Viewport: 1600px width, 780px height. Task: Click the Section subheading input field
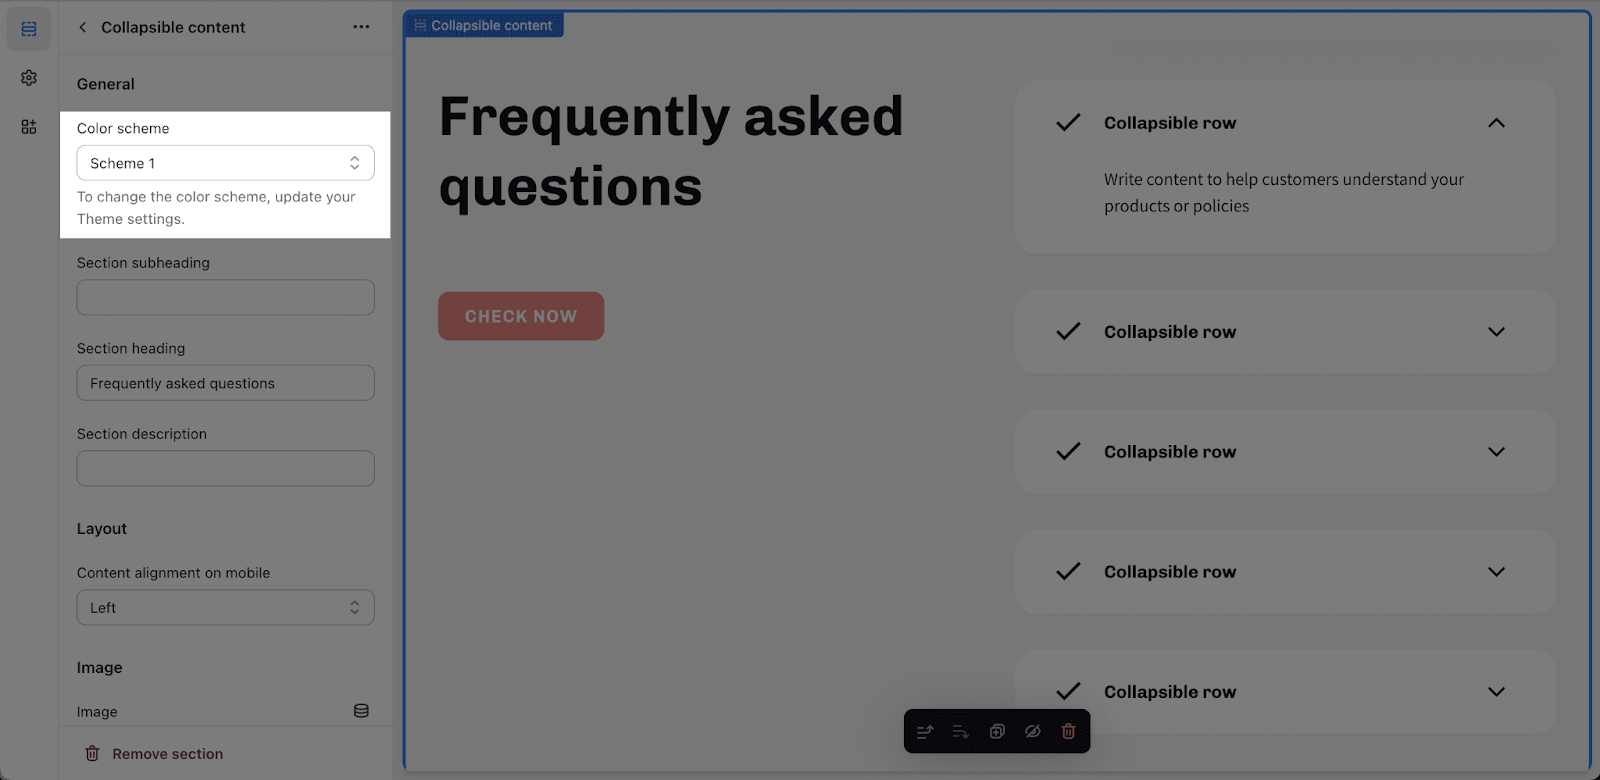[226, 298]
